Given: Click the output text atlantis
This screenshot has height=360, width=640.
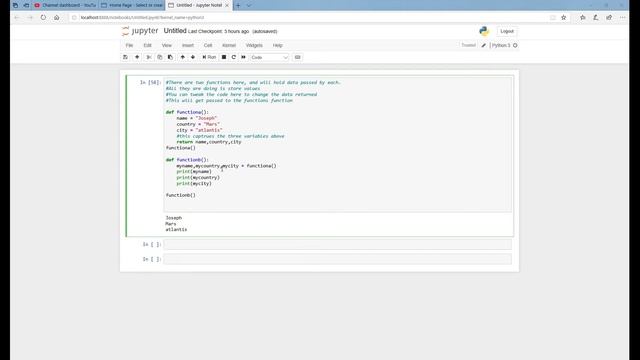Looking at the screenshot, I should 176,229.
